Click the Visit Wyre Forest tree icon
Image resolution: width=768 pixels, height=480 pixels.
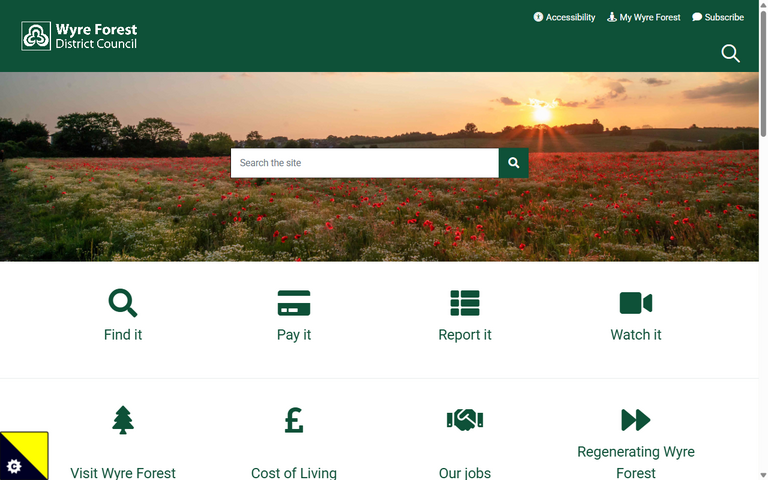(x=123, y=420)
